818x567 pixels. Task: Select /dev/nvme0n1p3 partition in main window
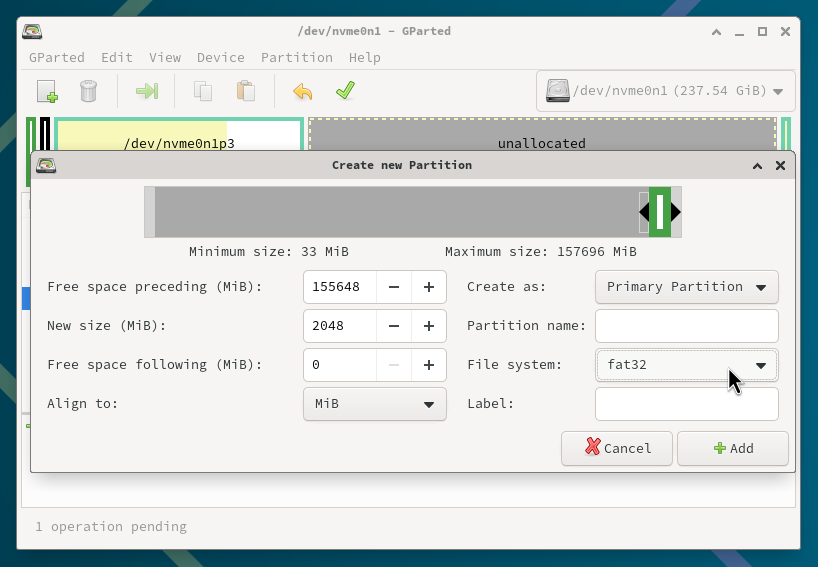pyautogui.click(x=179, y=135)
